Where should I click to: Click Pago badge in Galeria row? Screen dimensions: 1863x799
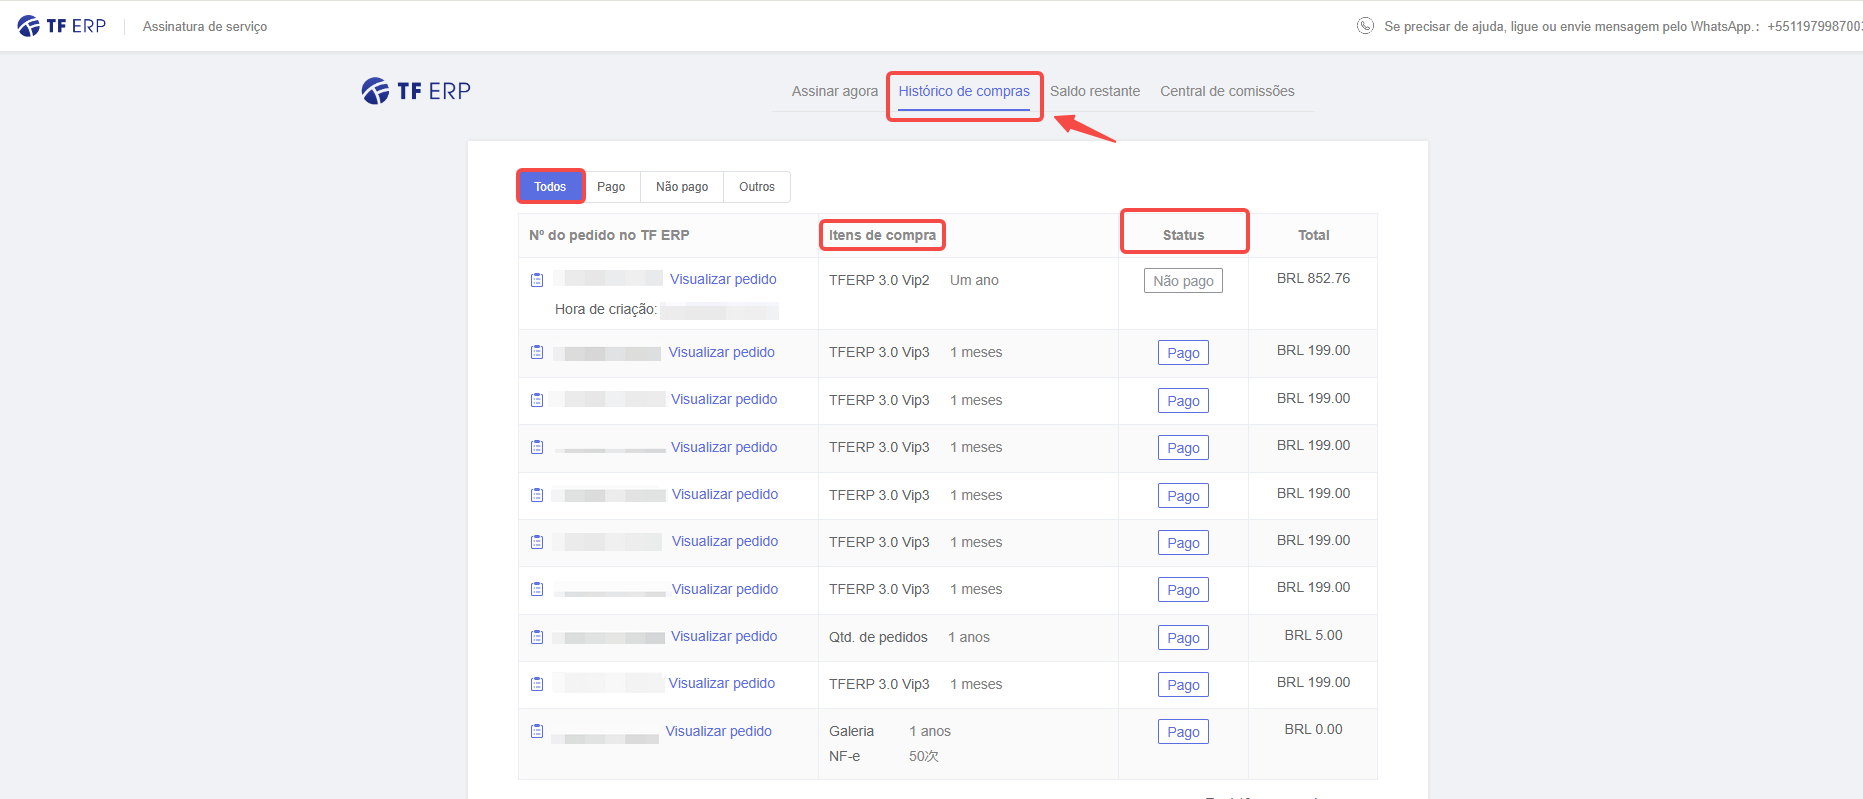(x=1183, y=732)
